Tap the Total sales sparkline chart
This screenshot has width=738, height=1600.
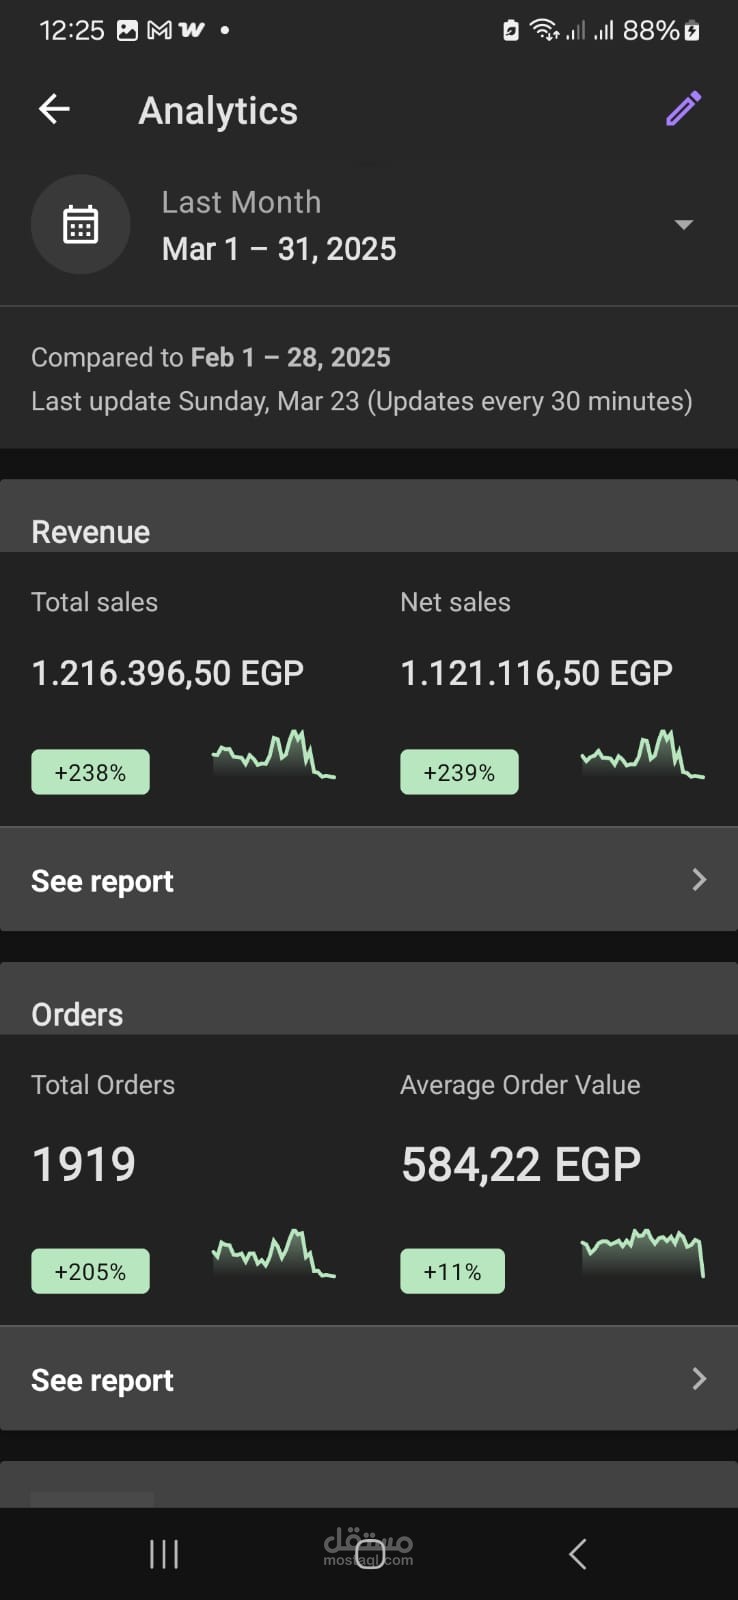click(273, 755)
